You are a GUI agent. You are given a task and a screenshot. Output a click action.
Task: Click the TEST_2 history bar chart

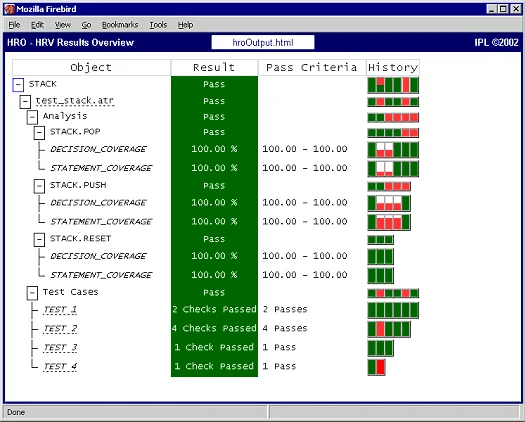[x=389, y=329]
